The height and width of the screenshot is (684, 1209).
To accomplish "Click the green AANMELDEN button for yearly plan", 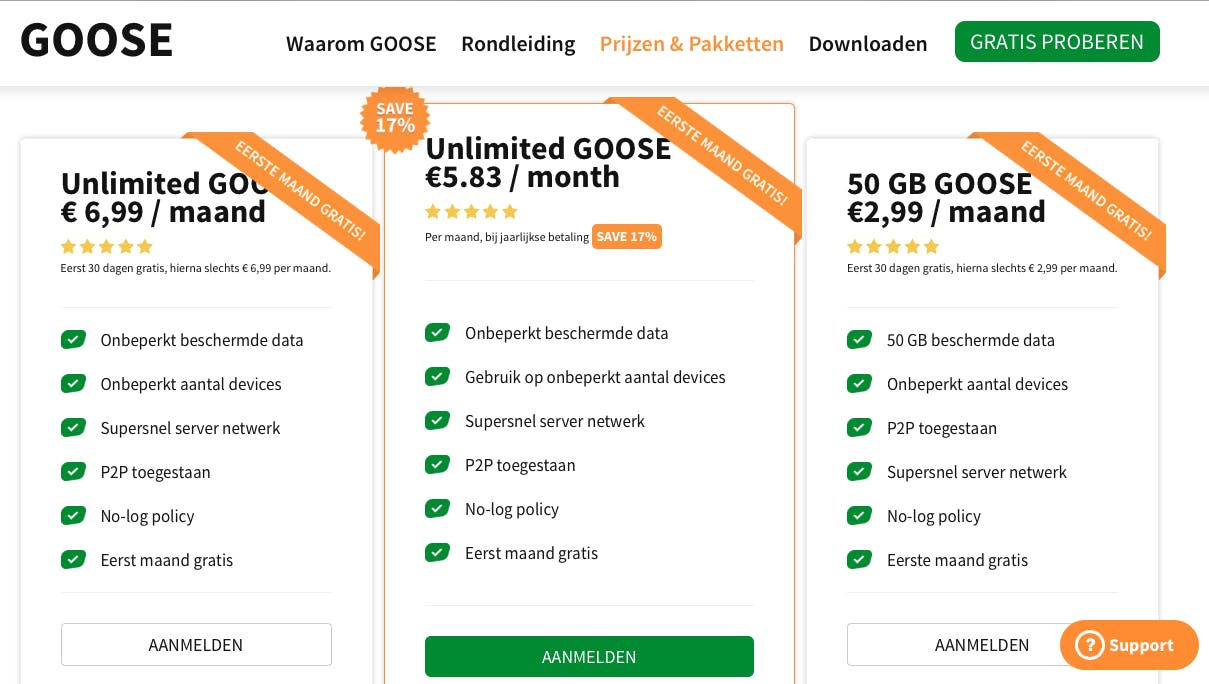I will [589, 657].
